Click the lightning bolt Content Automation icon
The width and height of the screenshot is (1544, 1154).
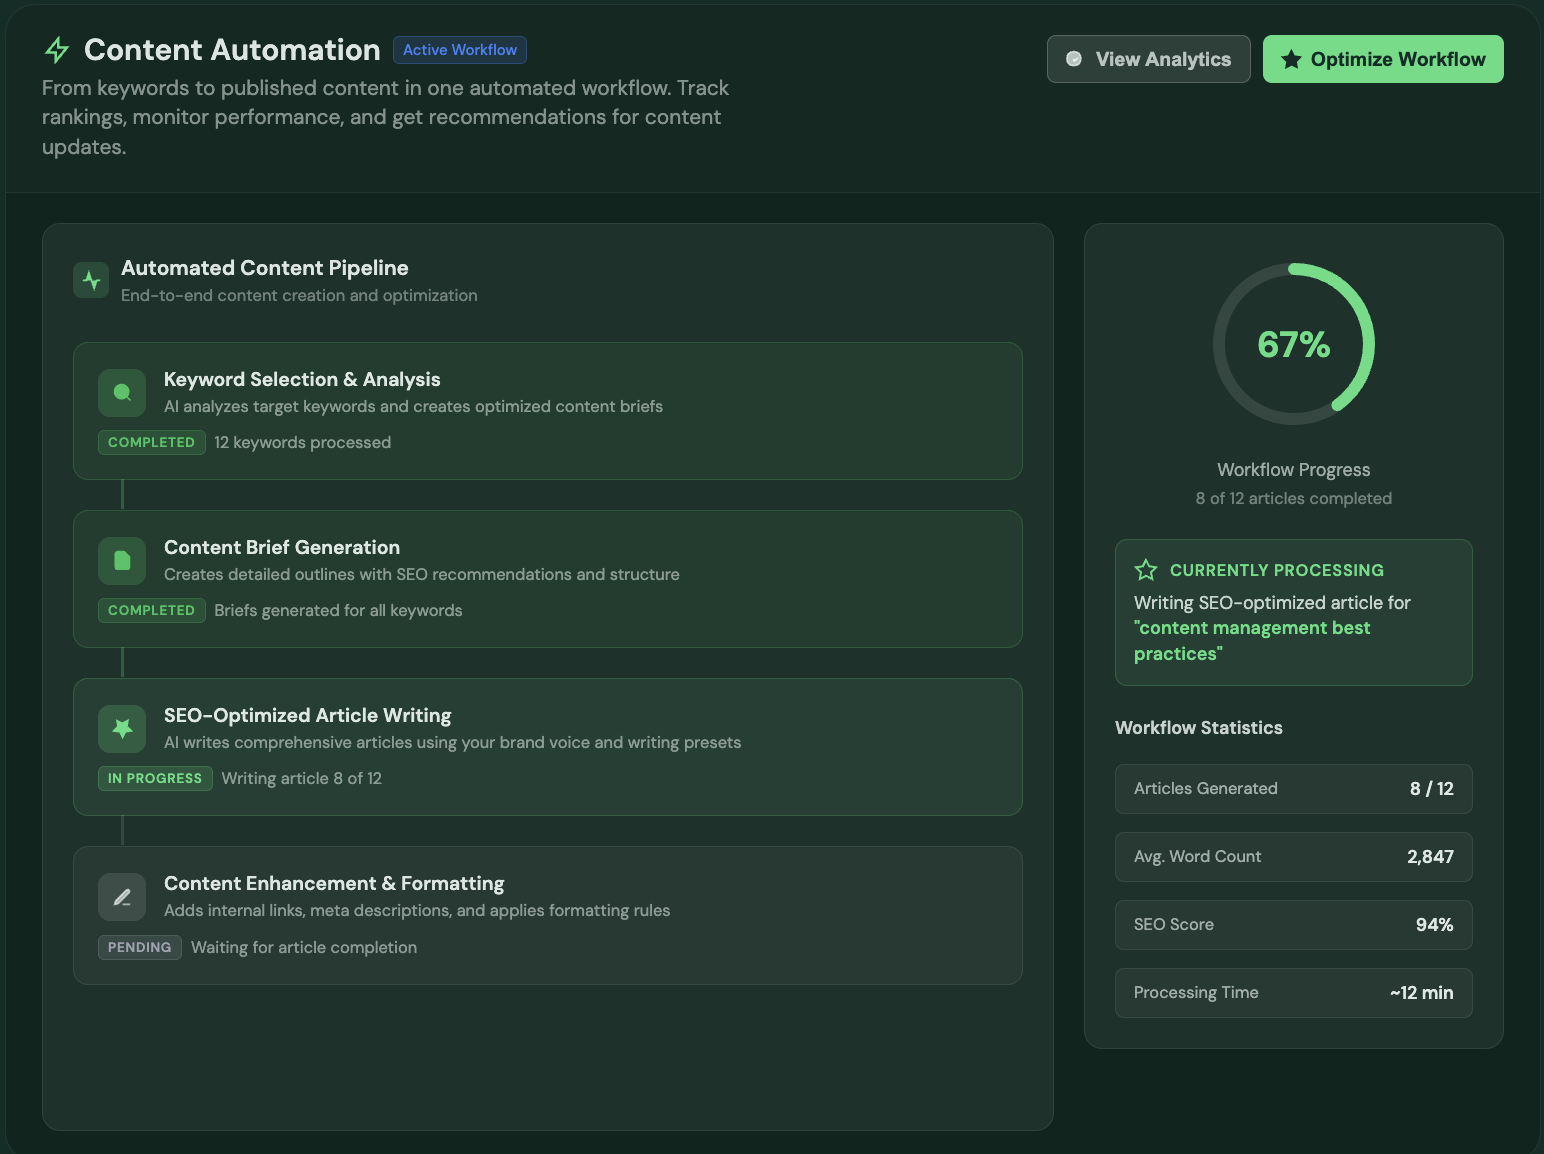(x=57, y=50)
